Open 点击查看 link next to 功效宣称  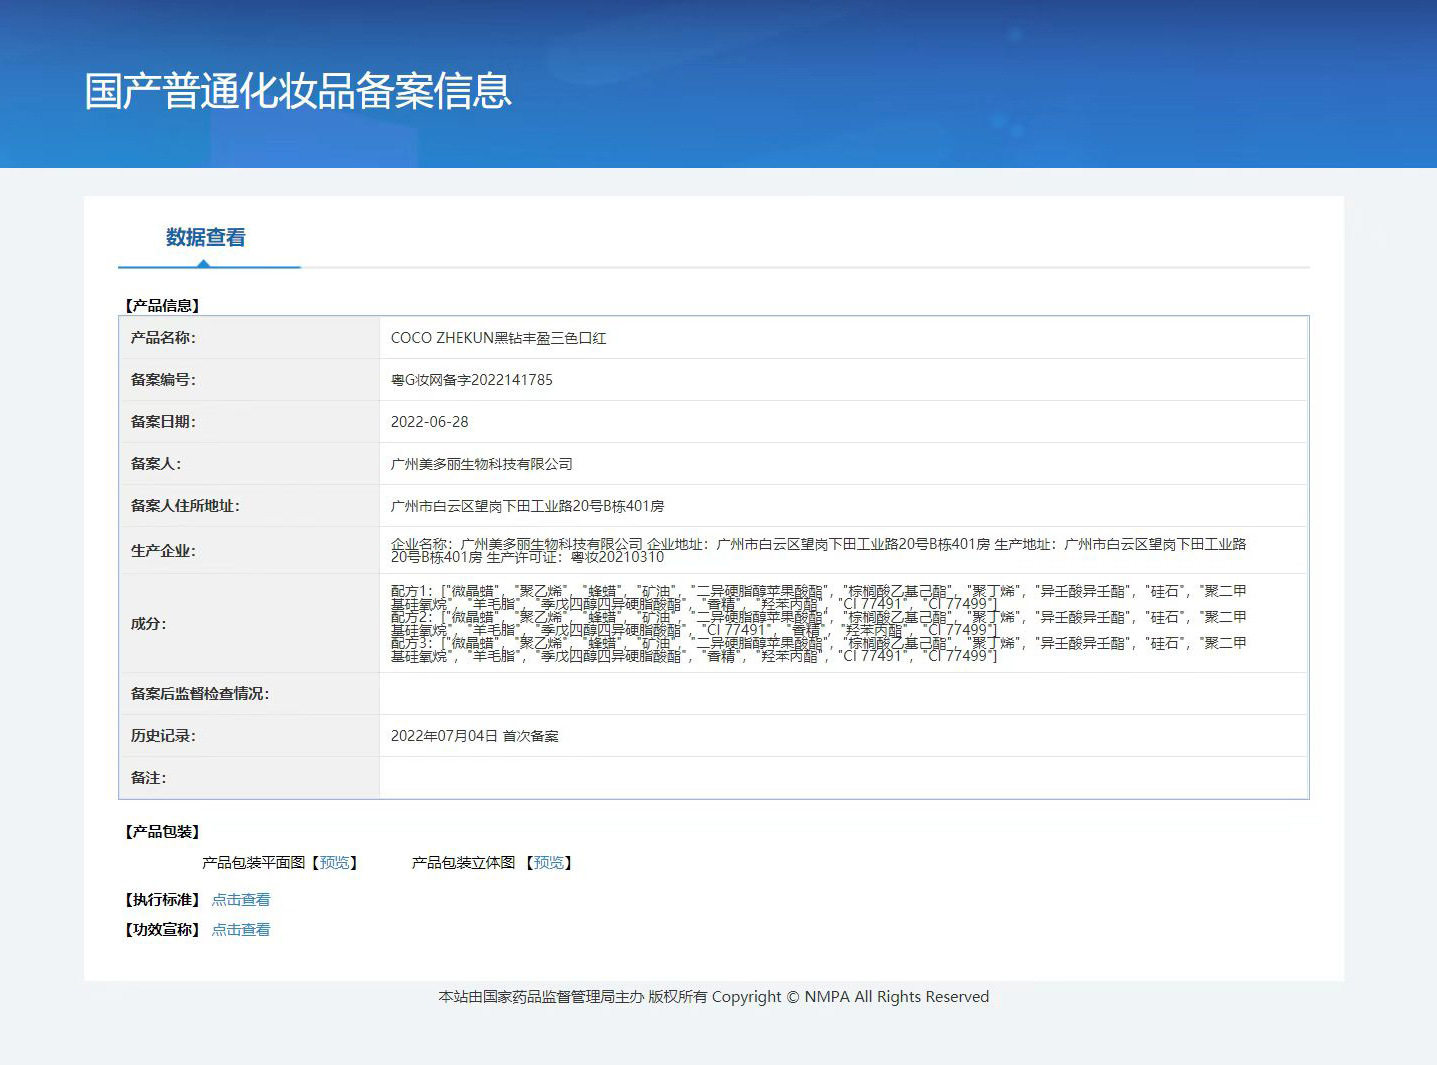[241, 930]
